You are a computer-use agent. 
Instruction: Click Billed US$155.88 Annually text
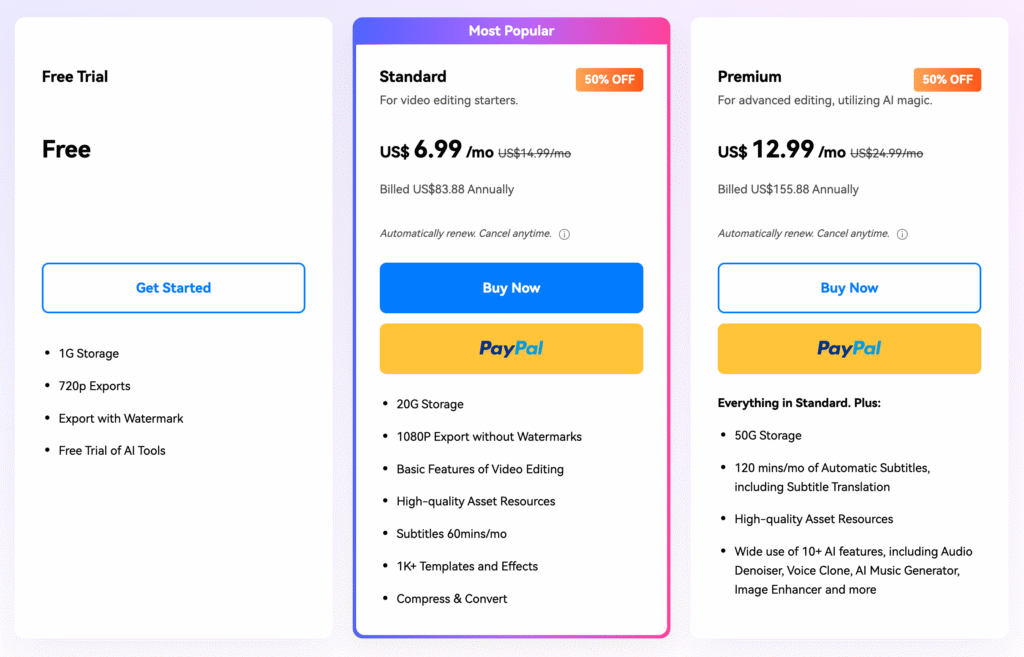tap(788, 189)
